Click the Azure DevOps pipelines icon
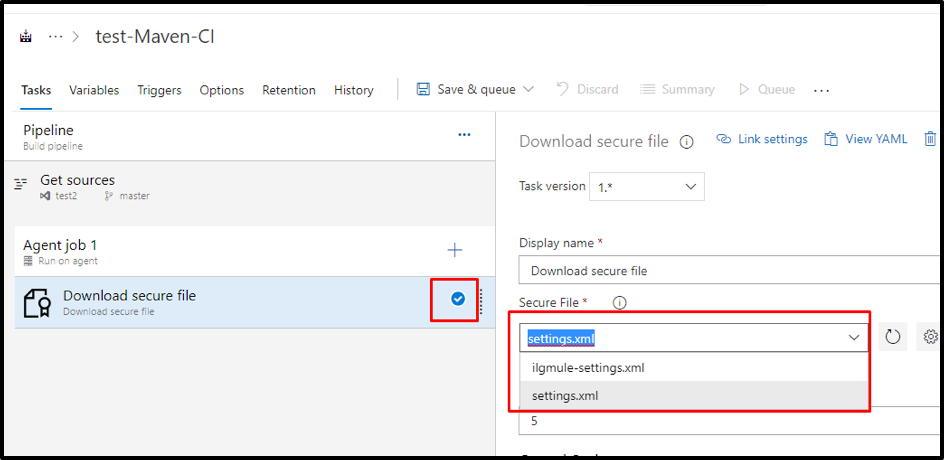Image resolution: width=944 pixels, height=460 pixels. pyautogui.click(x=25, y=37)
